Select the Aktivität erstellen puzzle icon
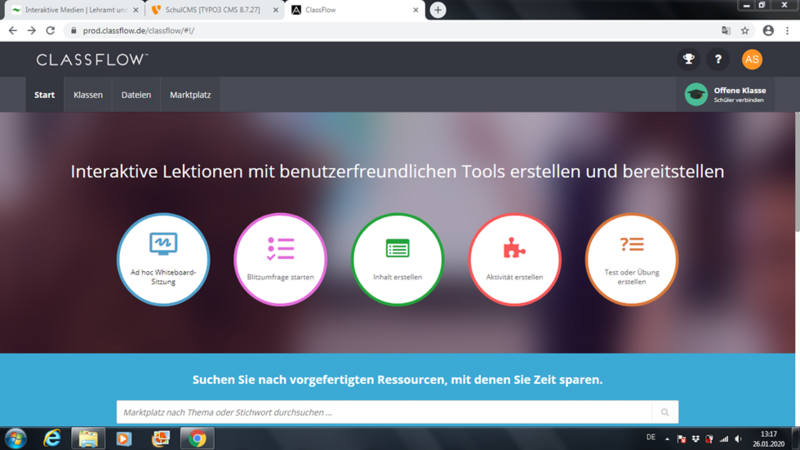The width and height of the screenshot is (800, 450). tap(514, 259)
